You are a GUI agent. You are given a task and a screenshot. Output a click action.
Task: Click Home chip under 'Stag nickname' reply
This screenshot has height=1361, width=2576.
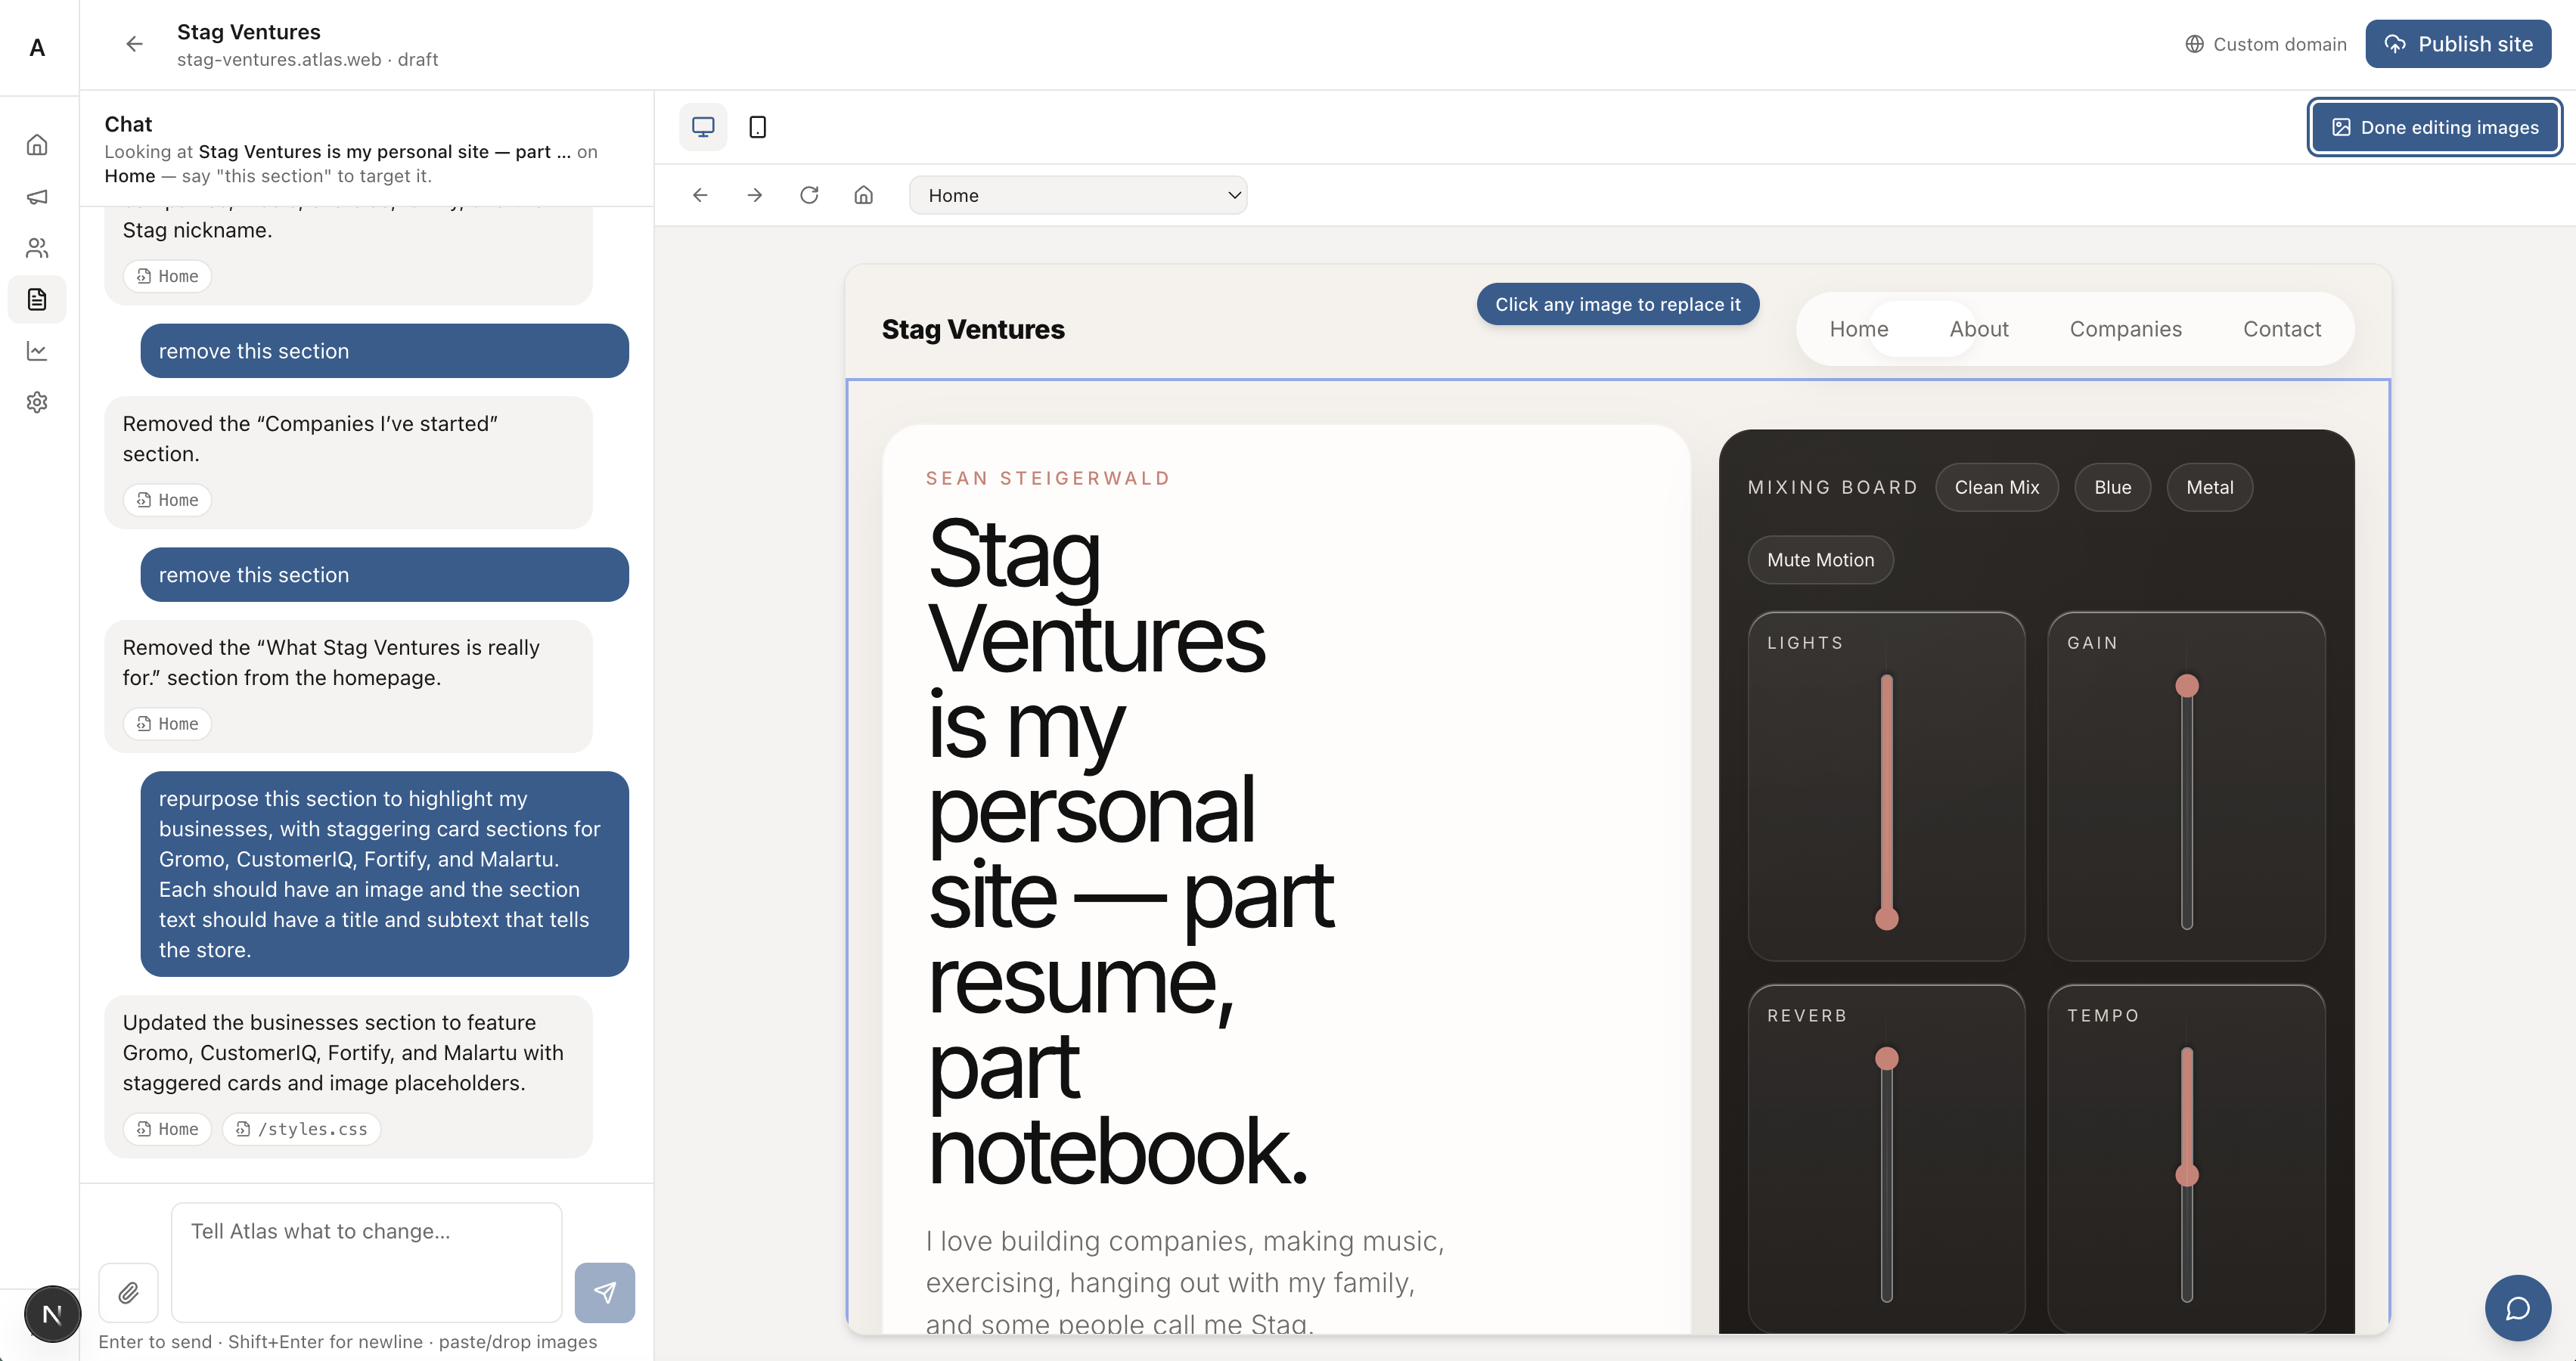click(167, 276)
